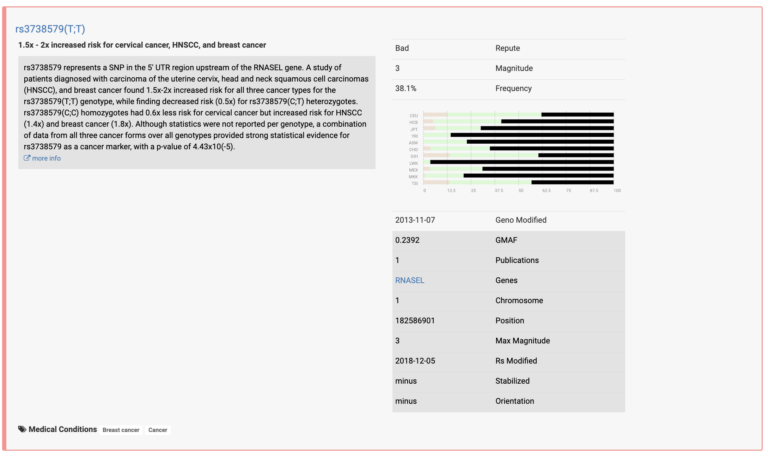
Task: Select the 'Cancer' condition tag
Action: coord(158,430)
